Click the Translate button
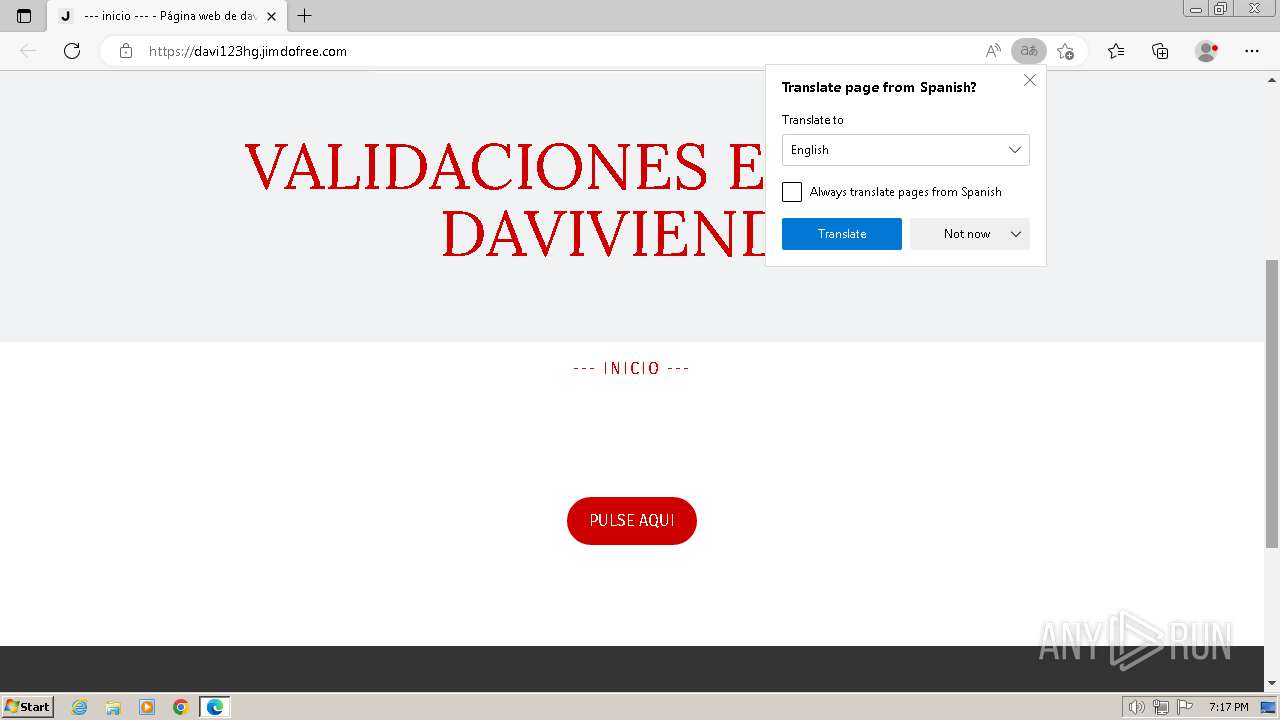The image size is (1280, 720). pos(842,234)
